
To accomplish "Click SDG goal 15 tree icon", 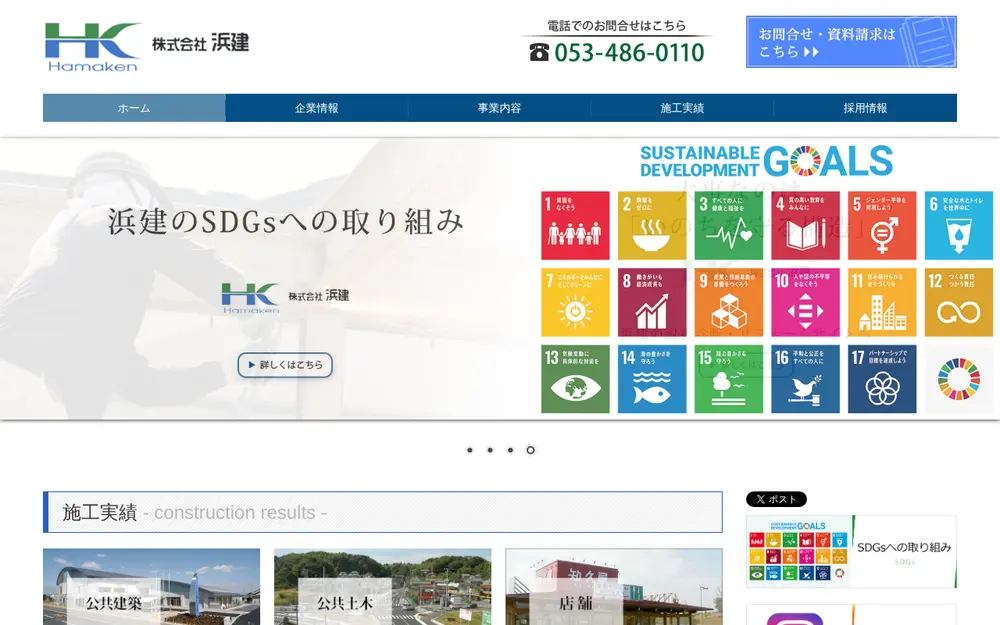I will pos(728,379).
